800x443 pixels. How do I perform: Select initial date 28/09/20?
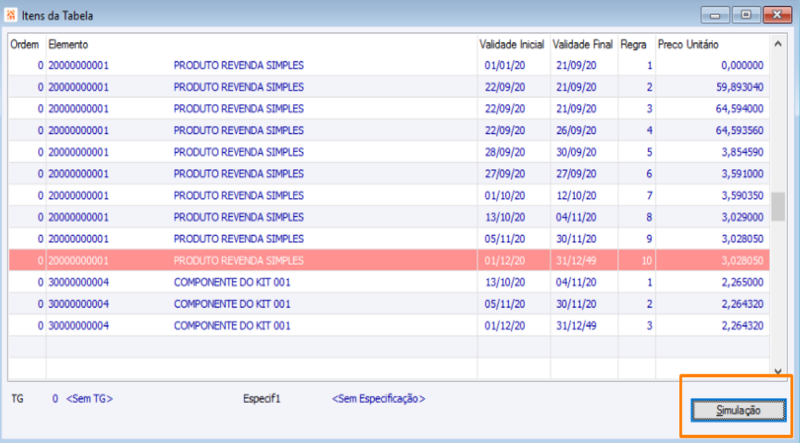(x=505, y=152)
